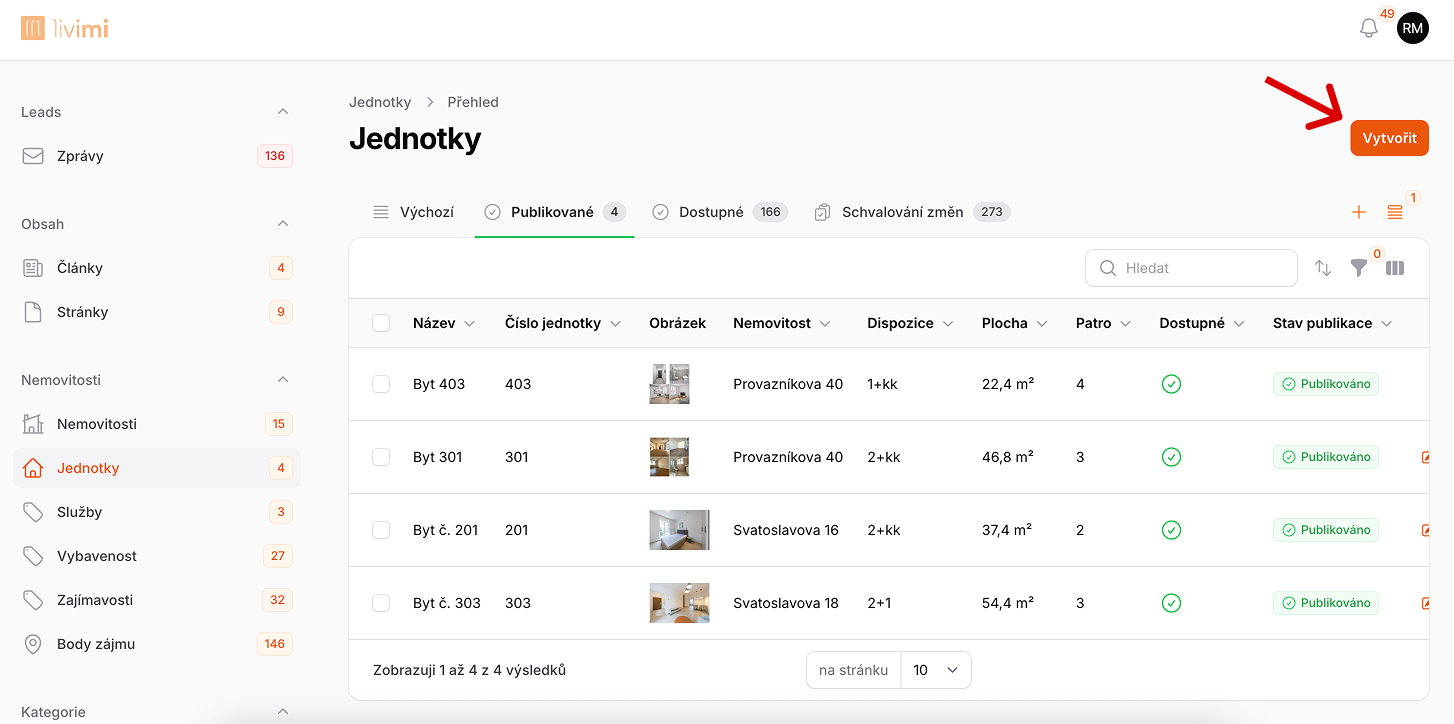
Task: Click the tag icon next to Služby
Action: coord(33,512)
